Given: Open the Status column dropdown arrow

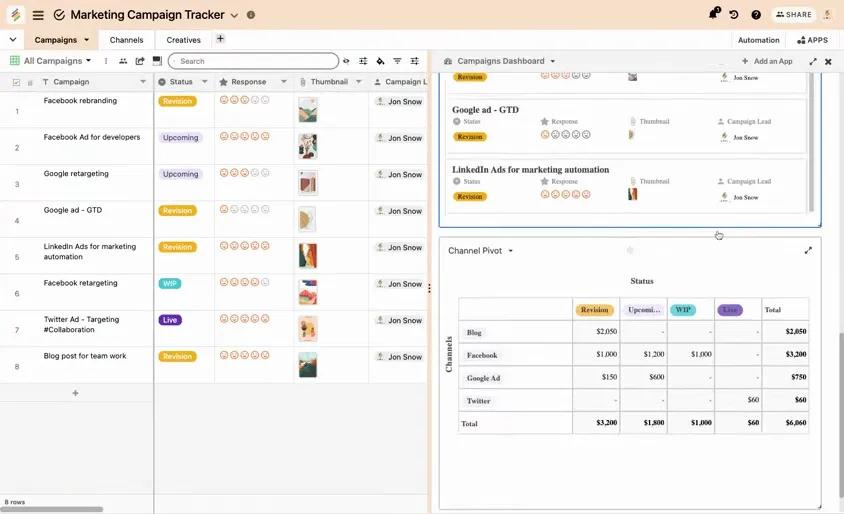Looking at the screenshot, I should tap(205, 82).
